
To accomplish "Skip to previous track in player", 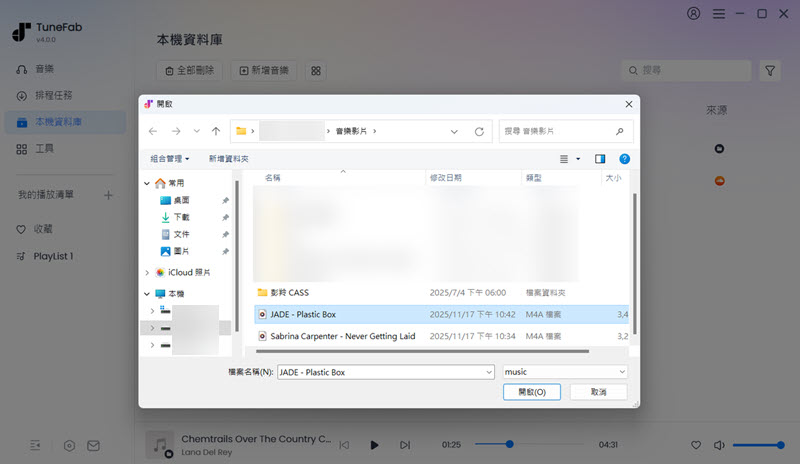I will (344, 445).
